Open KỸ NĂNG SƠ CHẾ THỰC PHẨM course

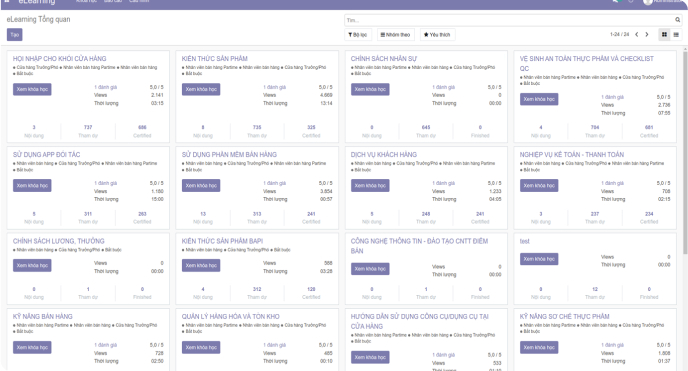(564, 317)
